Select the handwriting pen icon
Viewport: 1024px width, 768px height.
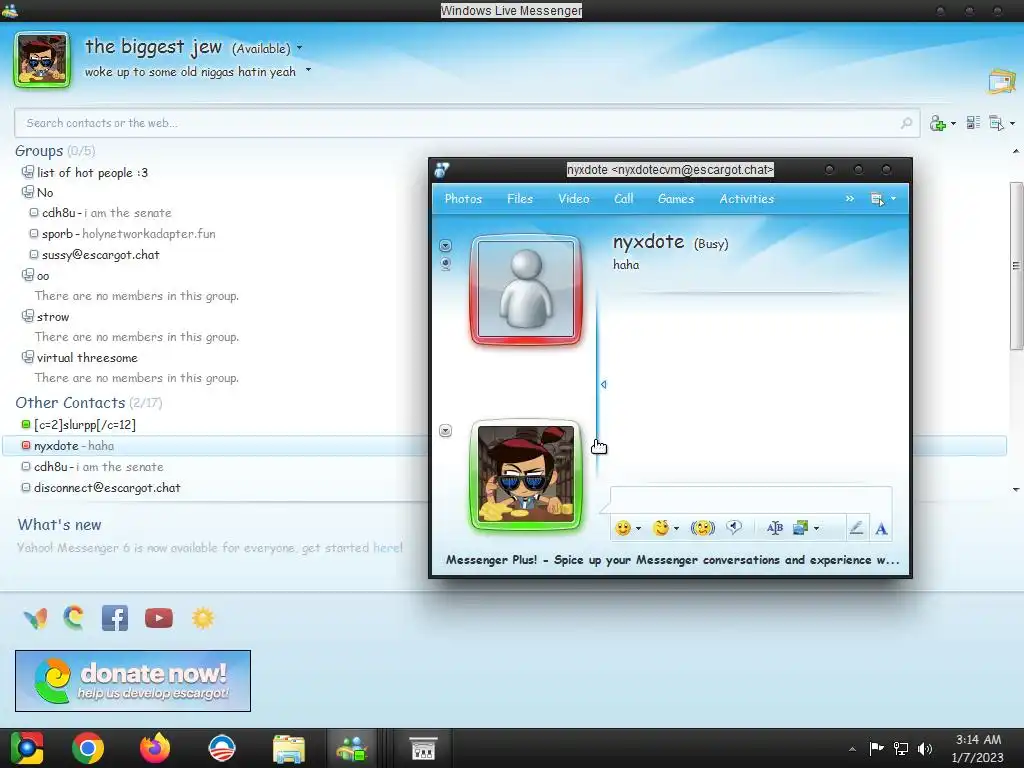pos(856,528)
